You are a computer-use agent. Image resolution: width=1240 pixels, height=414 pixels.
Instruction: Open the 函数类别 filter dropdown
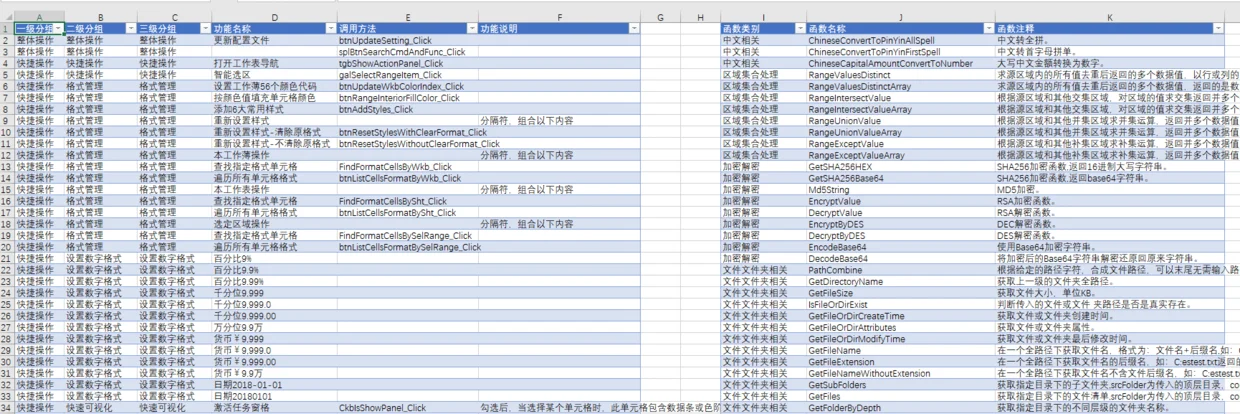coord(799,29)
